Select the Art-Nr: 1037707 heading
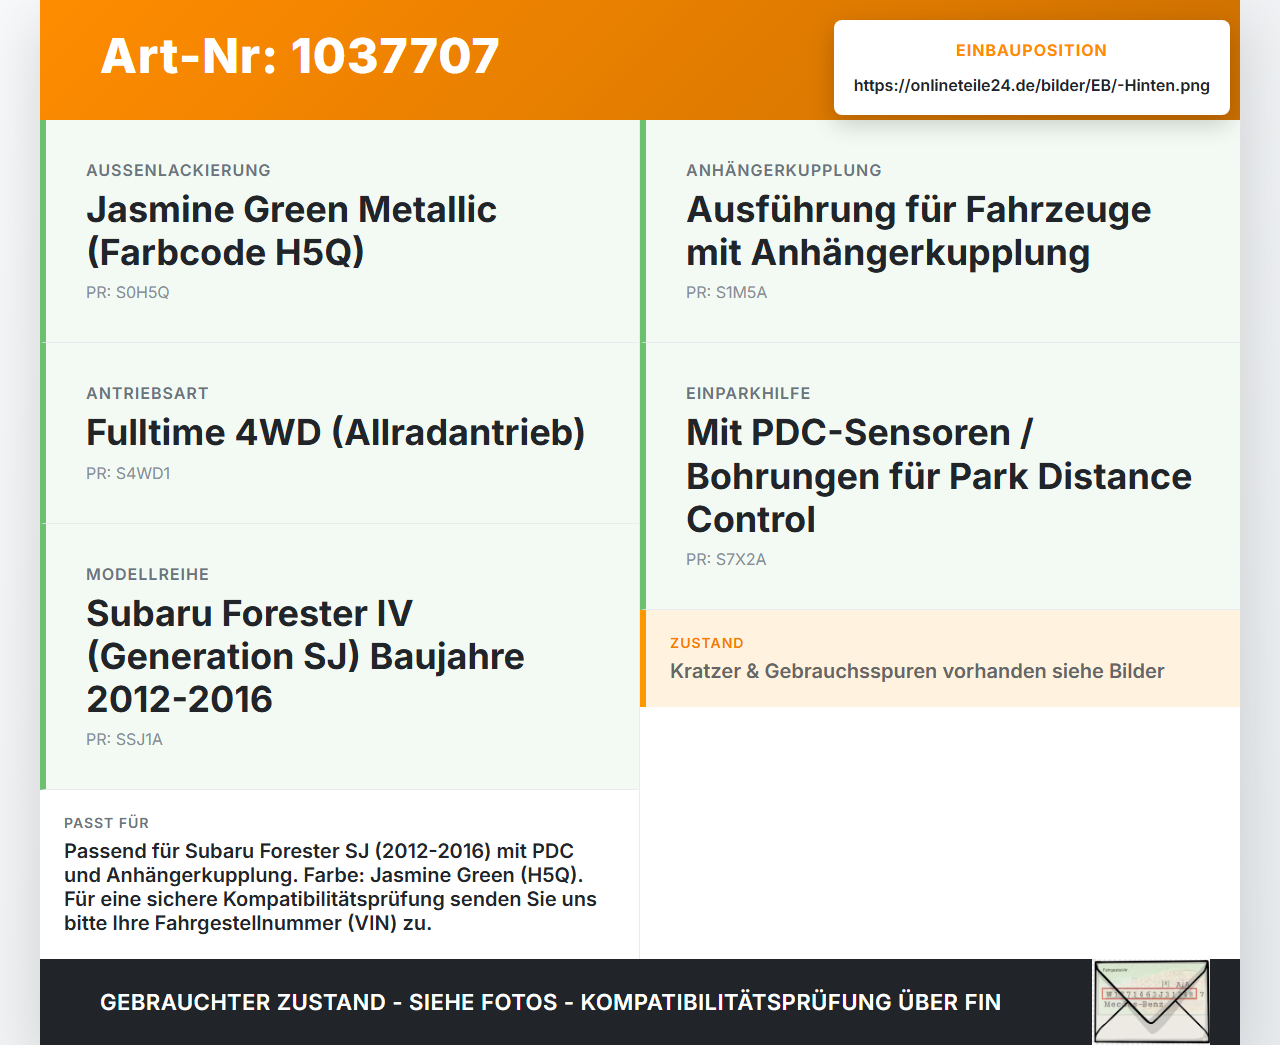The image size is (1280, 1046). [x=300, y=56]
